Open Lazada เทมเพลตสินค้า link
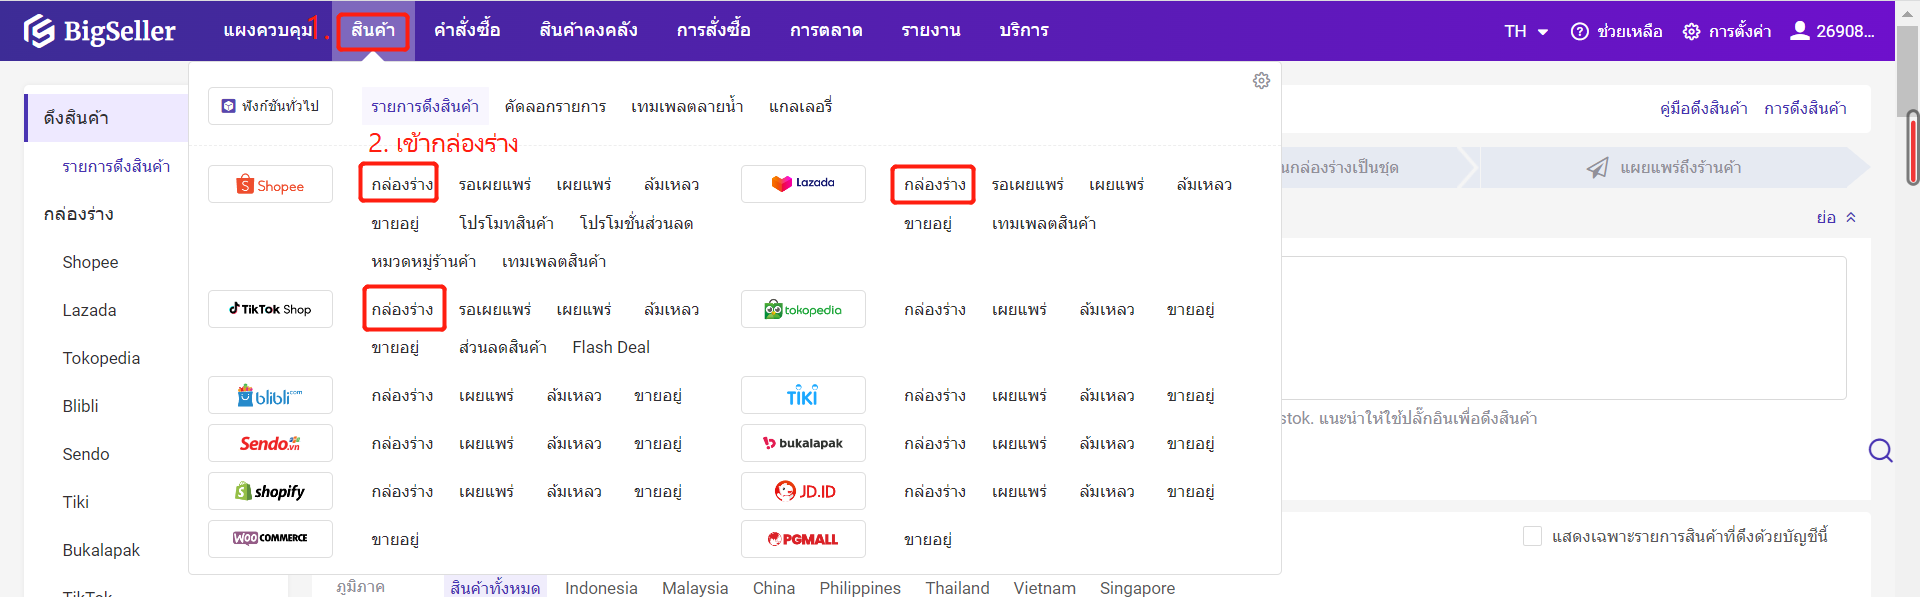Viewport: 1920px width, 597px height. tap(1044, 223)
